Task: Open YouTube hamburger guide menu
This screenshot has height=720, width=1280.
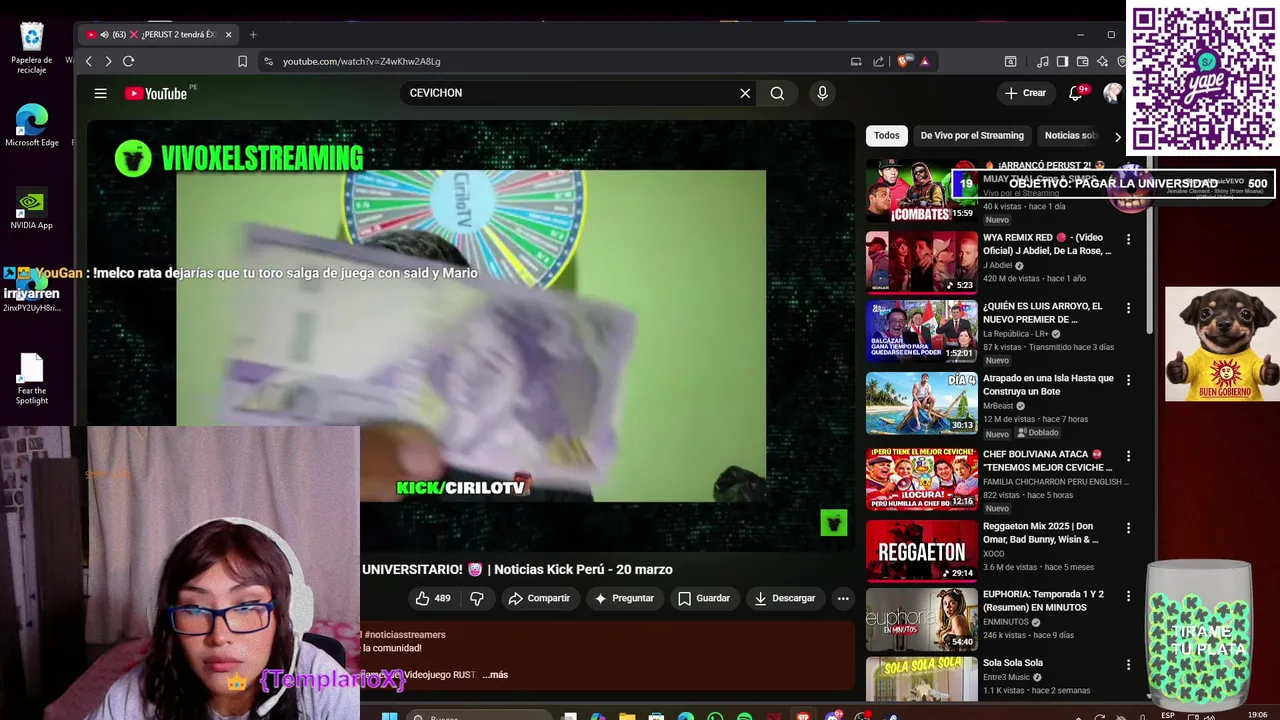Action: tap(100, 93)
